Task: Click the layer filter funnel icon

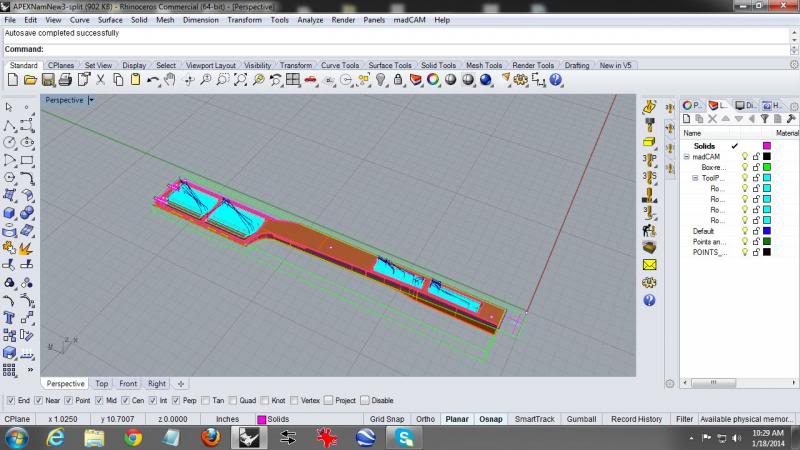Action: 764,119
